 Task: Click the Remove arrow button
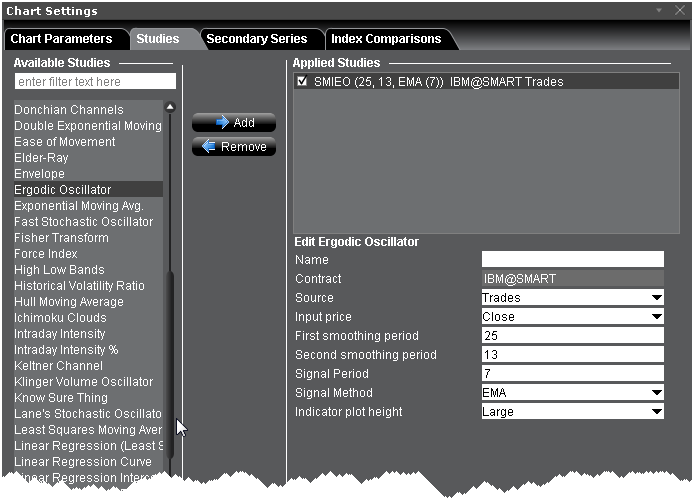(234, 147)
